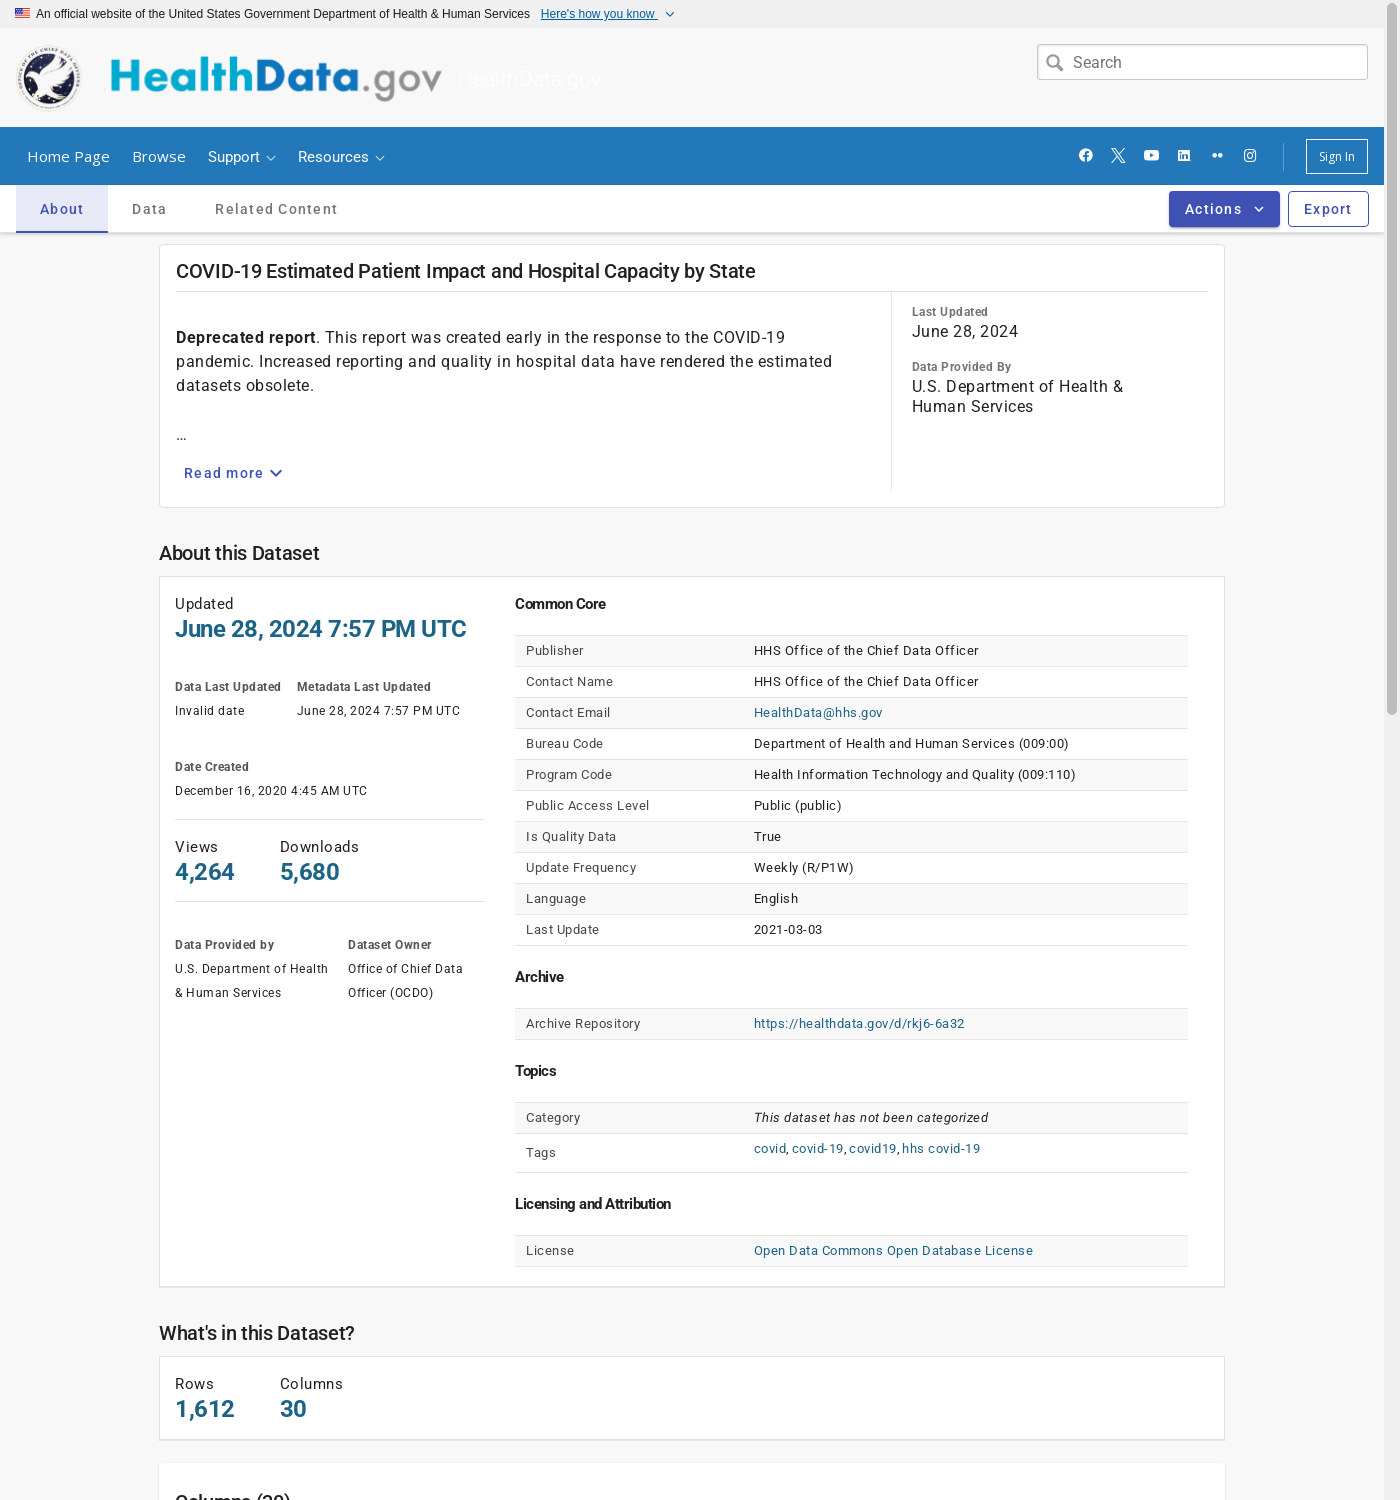
Task: Open the Flickr two-dot icon
Action: pyautogui.click(x=1217, y=156)
